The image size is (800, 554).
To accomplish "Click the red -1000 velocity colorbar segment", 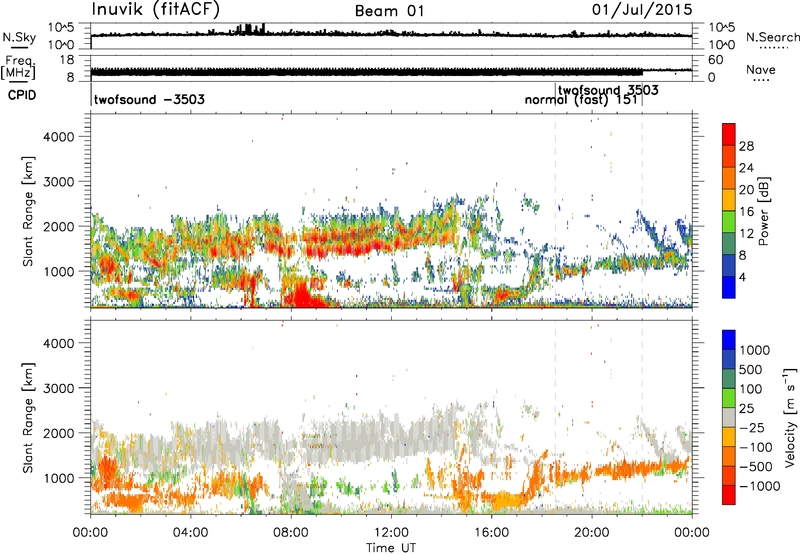I will (x=729, y=495).
